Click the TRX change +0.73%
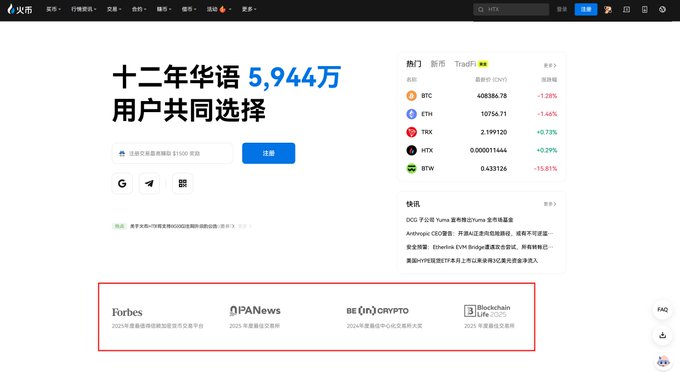The height and width of the screenshot is (372, 680). (x=546, y=132)
